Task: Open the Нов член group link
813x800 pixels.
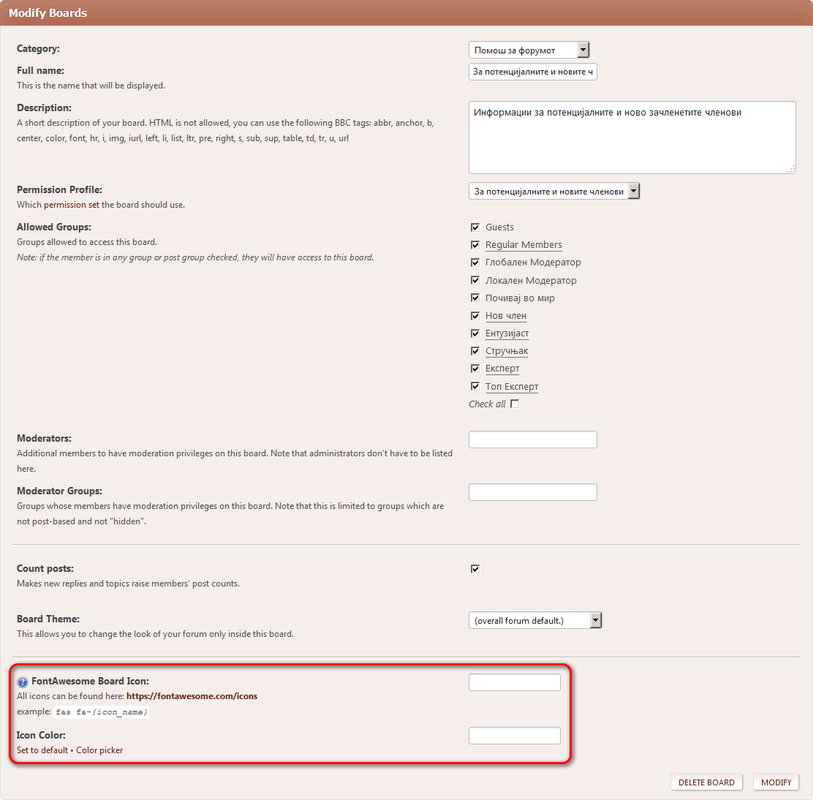Action: pos(506,316)
